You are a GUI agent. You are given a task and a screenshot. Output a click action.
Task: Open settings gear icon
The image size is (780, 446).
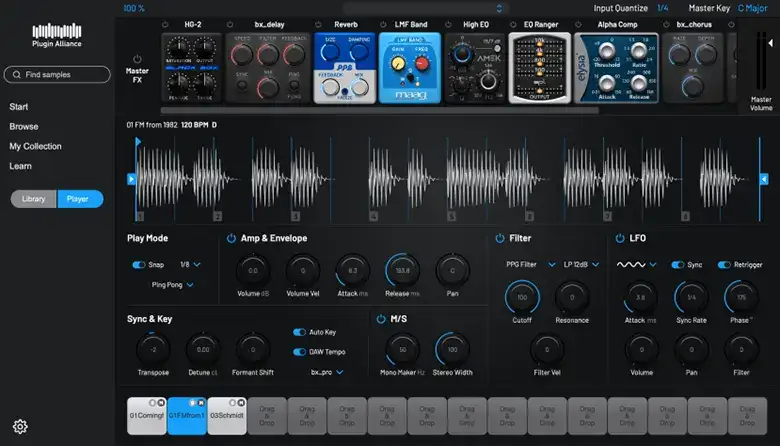(x=20, y=427)
